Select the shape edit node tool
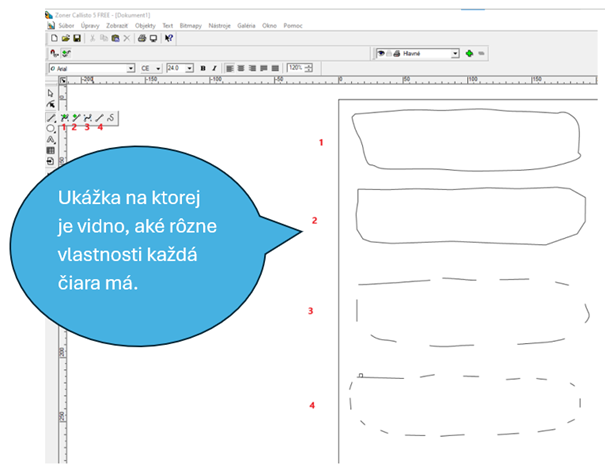 click(50, 105)
